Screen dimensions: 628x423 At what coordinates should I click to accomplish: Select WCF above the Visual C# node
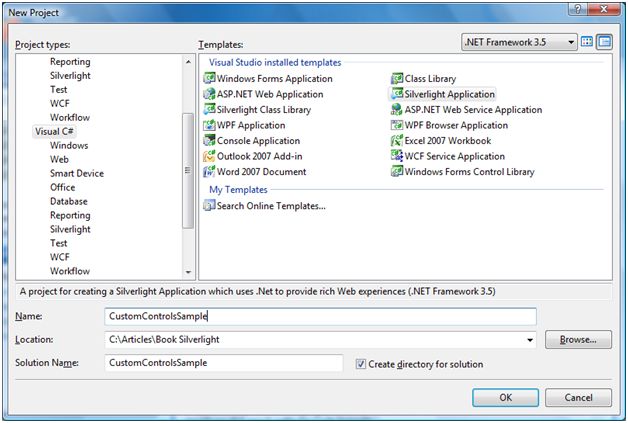[x=60, y=103]
